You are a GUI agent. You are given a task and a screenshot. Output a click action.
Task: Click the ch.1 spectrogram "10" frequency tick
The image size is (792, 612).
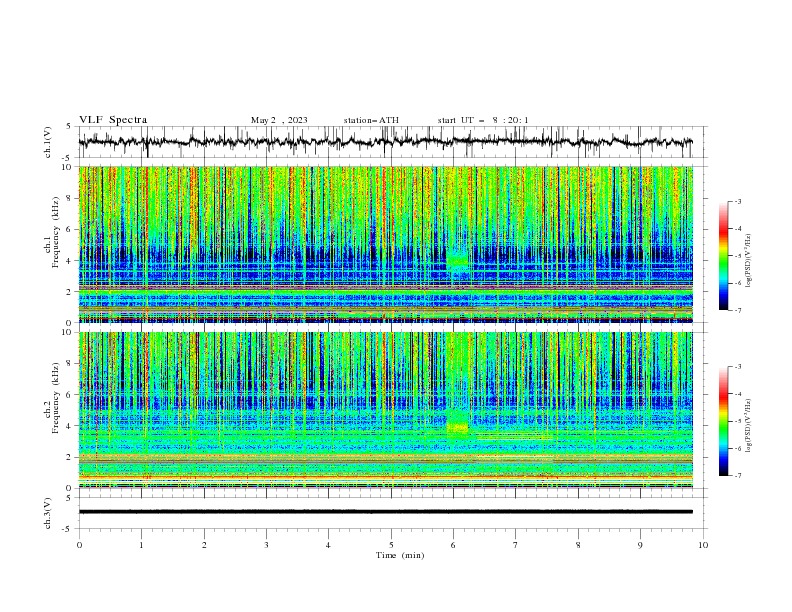pos(68,167)
